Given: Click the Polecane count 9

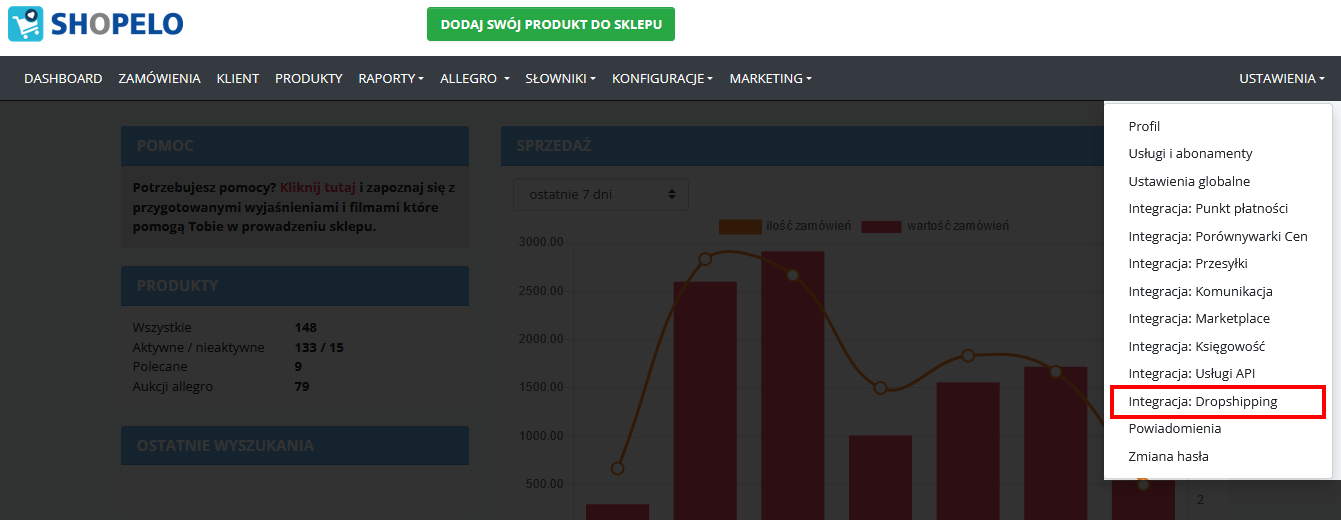Looking at the screenshot, I should (x=299, y=366).
